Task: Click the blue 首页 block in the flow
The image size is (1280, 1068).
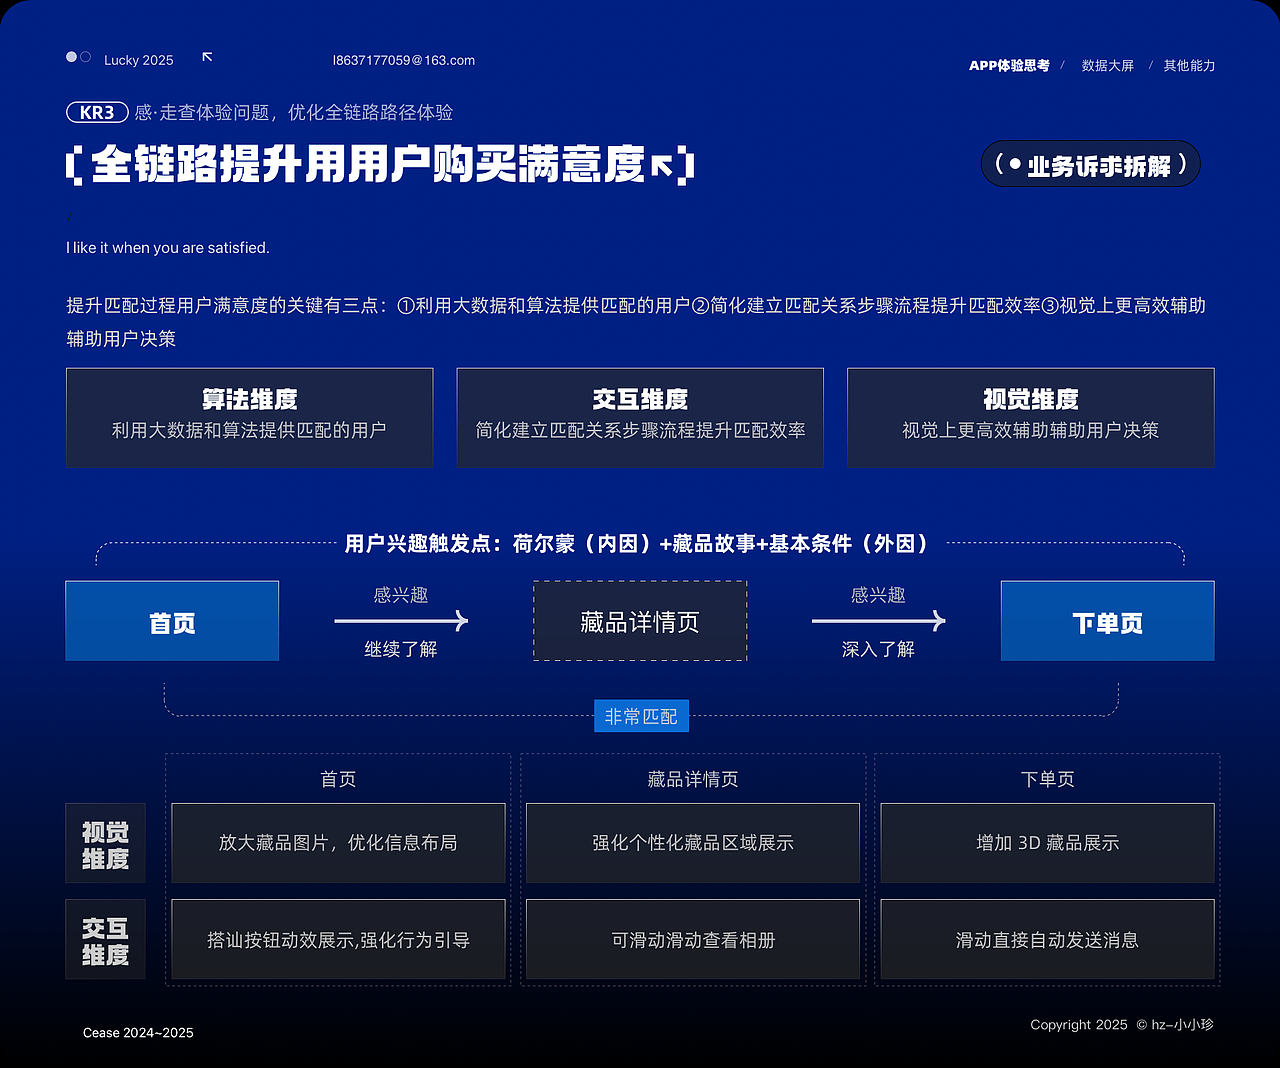Action: (x=171, y=621)
